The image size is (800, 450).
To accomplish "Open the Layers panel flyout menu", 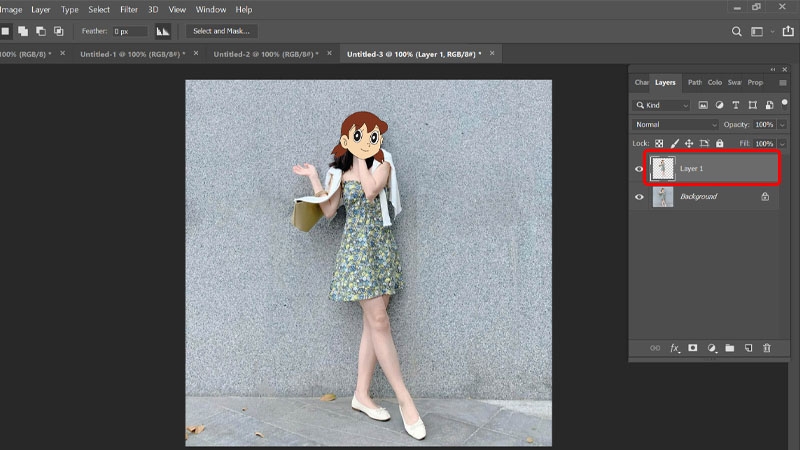I will [783, 83].
